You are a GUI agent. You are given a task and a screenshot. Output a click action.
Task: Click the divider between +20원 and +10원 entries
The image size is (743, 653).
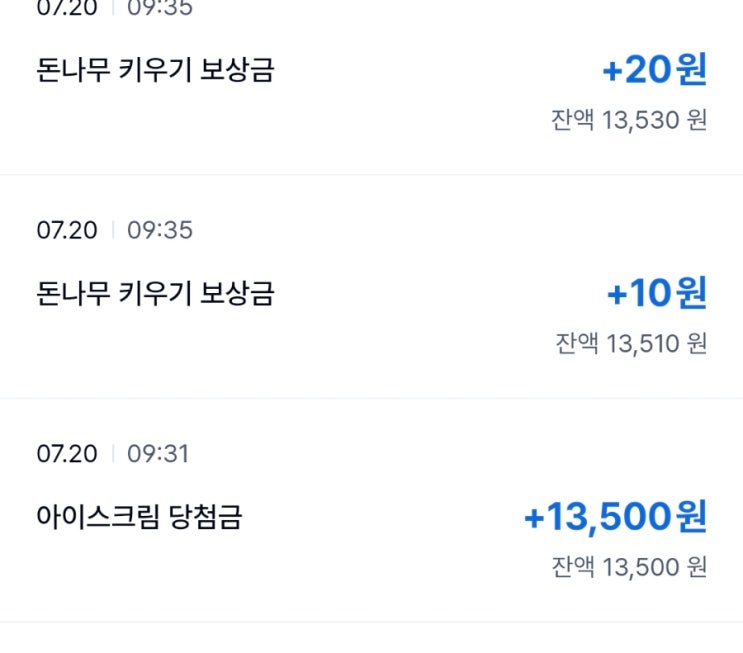[x=371, y=174]
